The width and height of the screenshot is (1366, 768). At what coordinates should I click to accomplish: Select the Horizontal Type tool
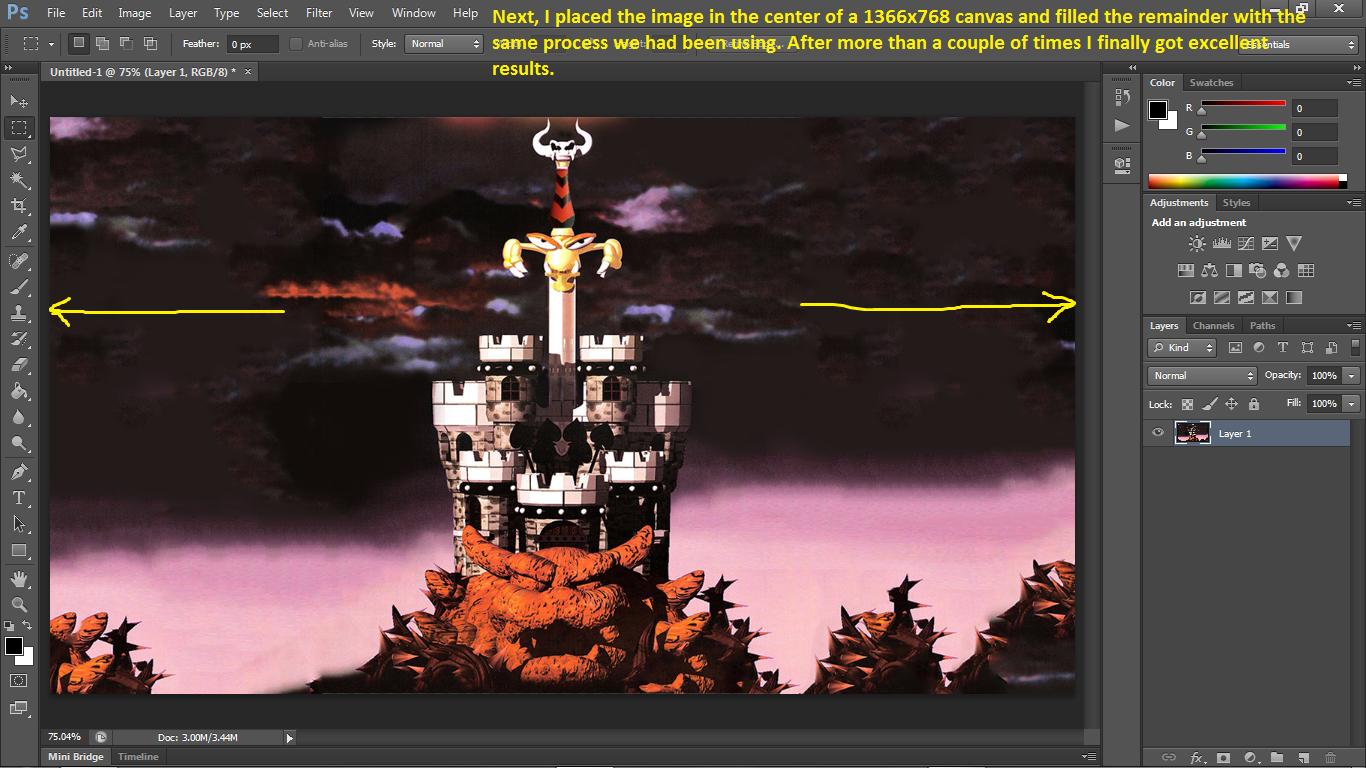[x=19, y=498]
